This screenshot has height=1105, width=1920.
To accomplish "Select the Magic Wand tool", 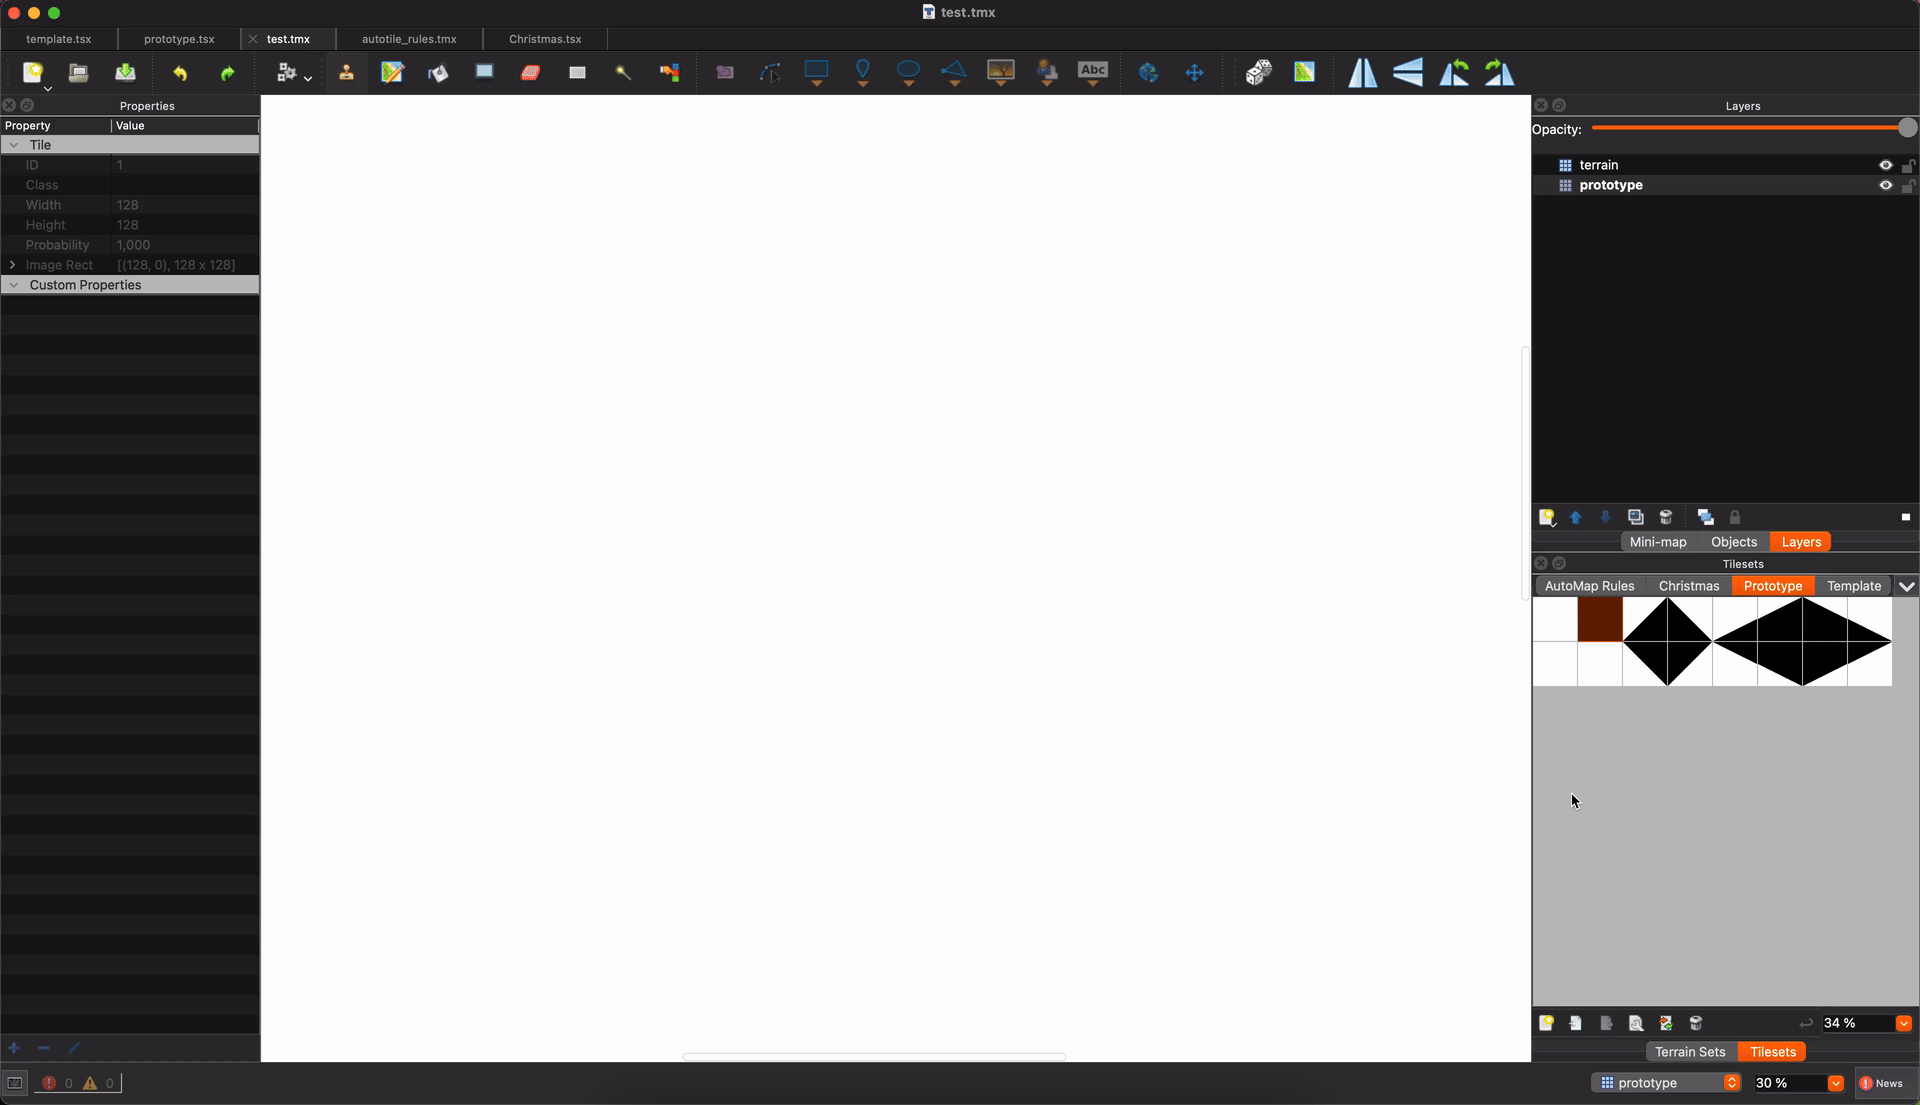I will tap(623, 72).
